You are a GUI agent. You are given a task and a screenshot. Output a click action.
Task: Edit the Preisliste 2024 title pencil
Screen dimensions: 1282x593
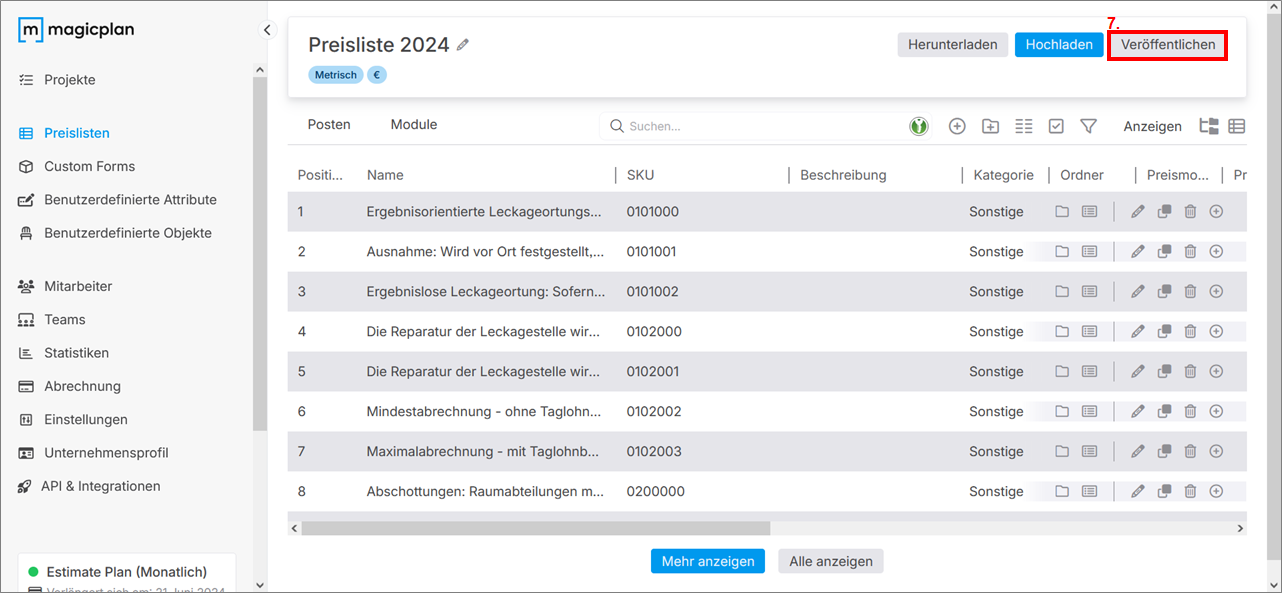pyautogui.click(x=463, y=45)
